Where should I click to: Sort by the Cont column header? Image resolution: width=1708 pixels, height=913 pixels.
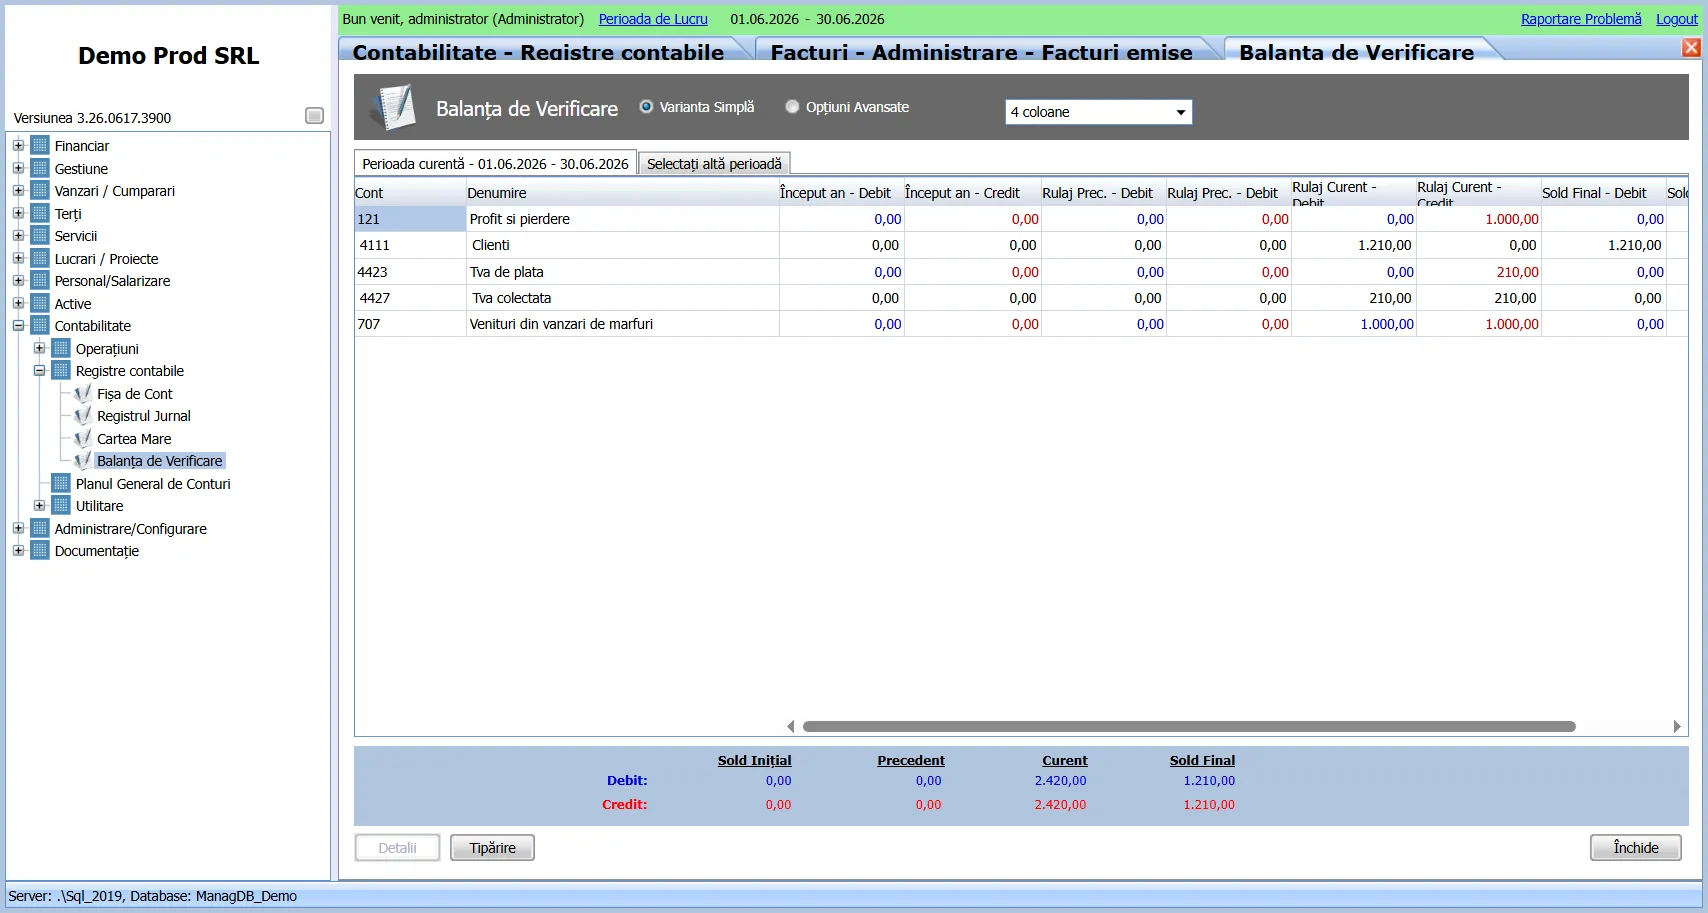[410, 193]
